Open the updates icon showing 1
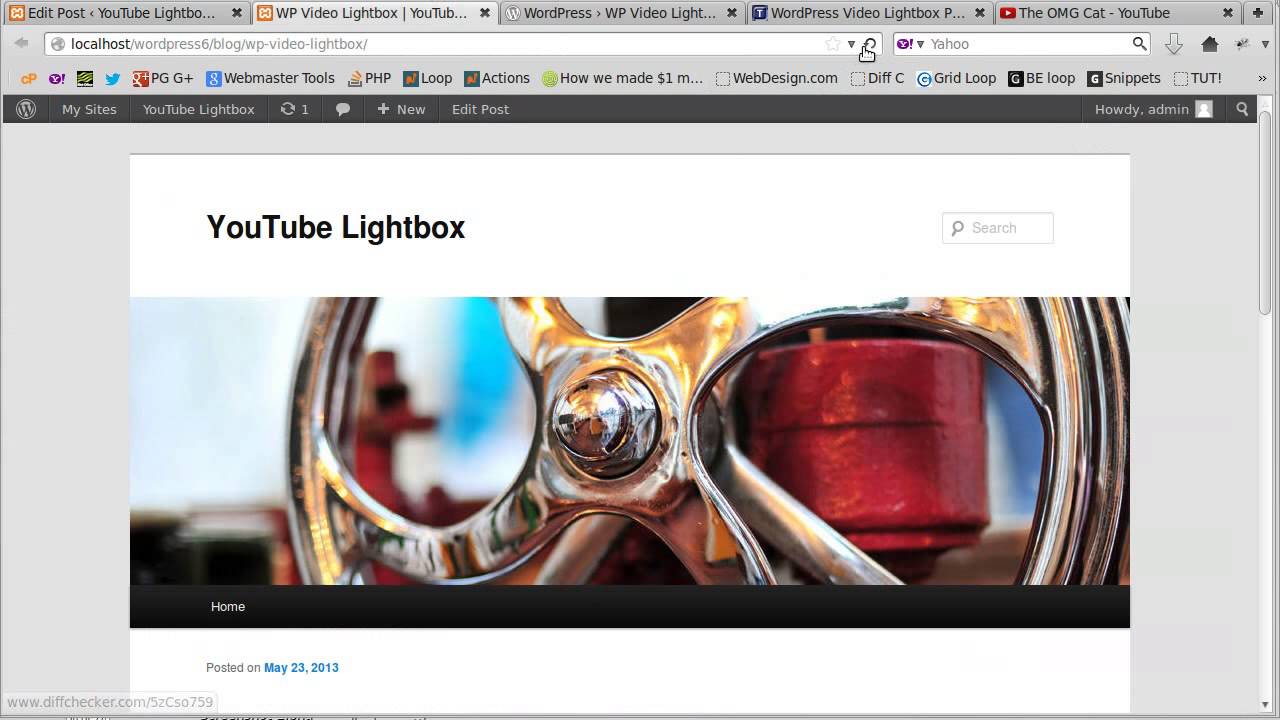Viewport: 1280px width, 720px height. (x=295, y=109)
